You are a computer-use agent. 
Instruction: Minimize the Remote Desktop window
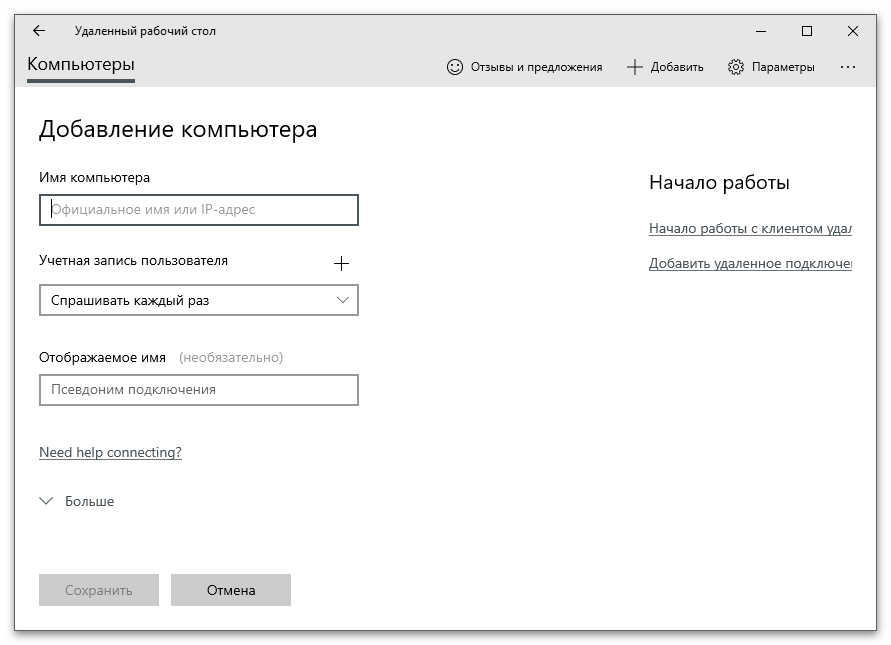[x=761, y=31]
